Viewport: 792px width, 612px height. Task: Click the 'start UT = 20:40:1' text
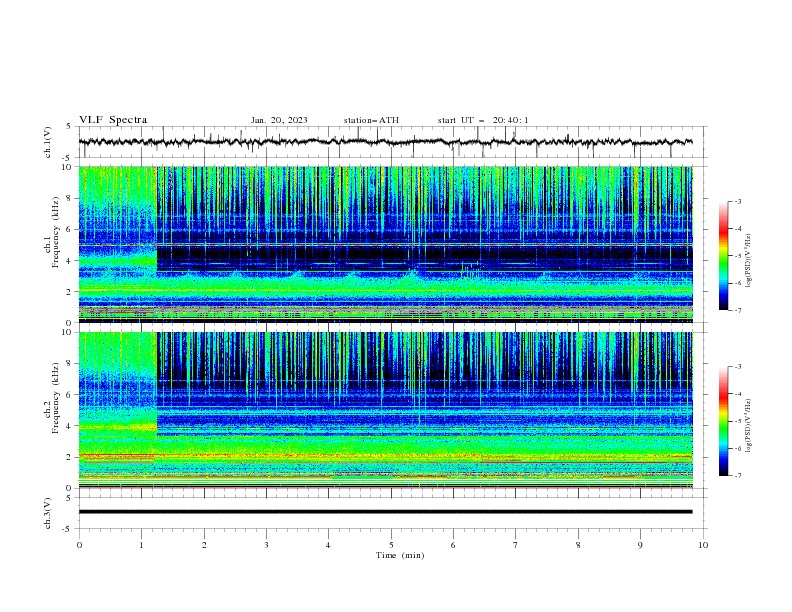(x=483, y=120)
